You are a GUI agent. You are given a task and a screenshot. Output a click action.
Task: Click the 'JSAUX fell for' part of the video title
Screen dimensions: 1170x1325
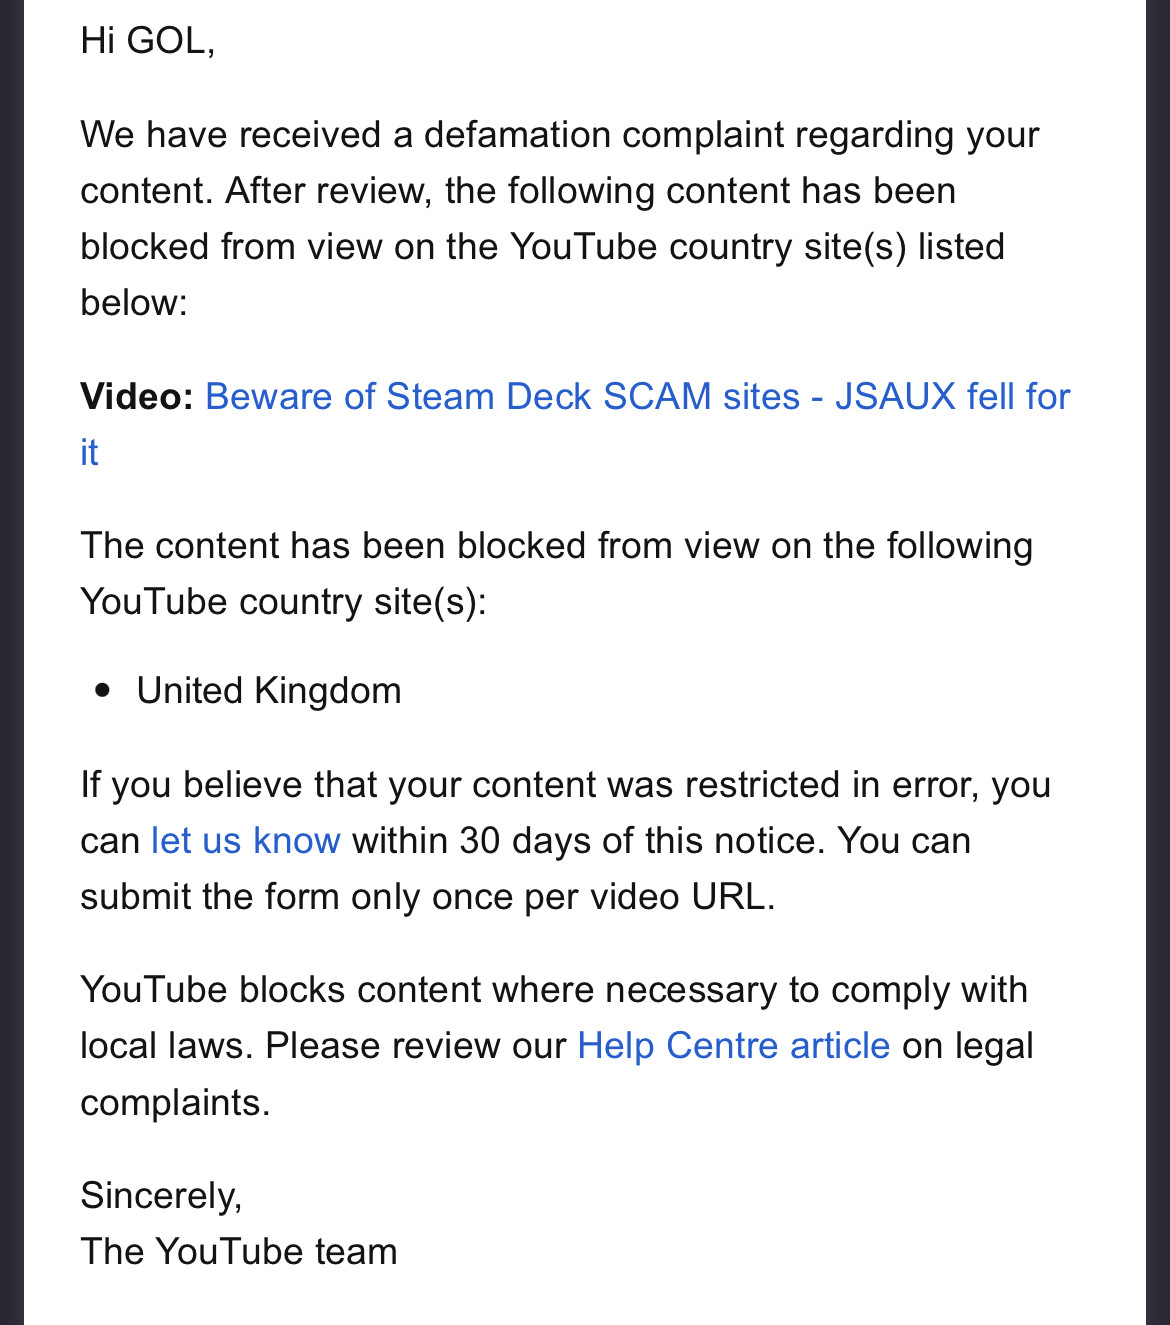(953, 397)
